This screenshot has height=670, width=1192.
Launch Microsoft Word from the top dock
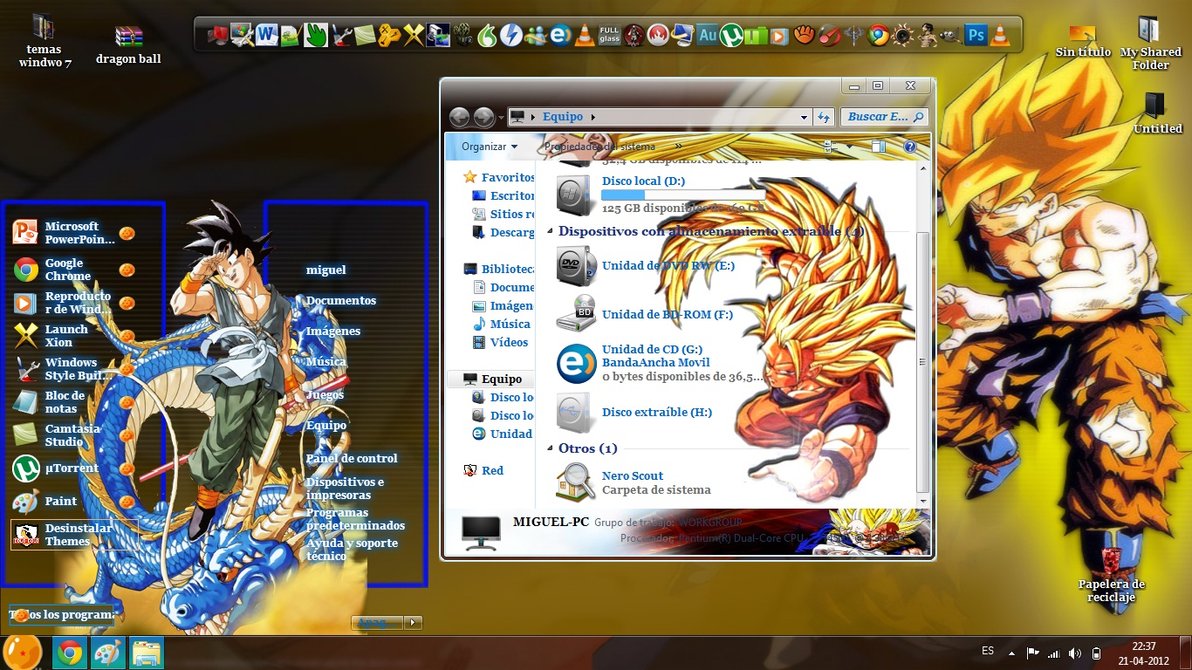coord(266,35)
